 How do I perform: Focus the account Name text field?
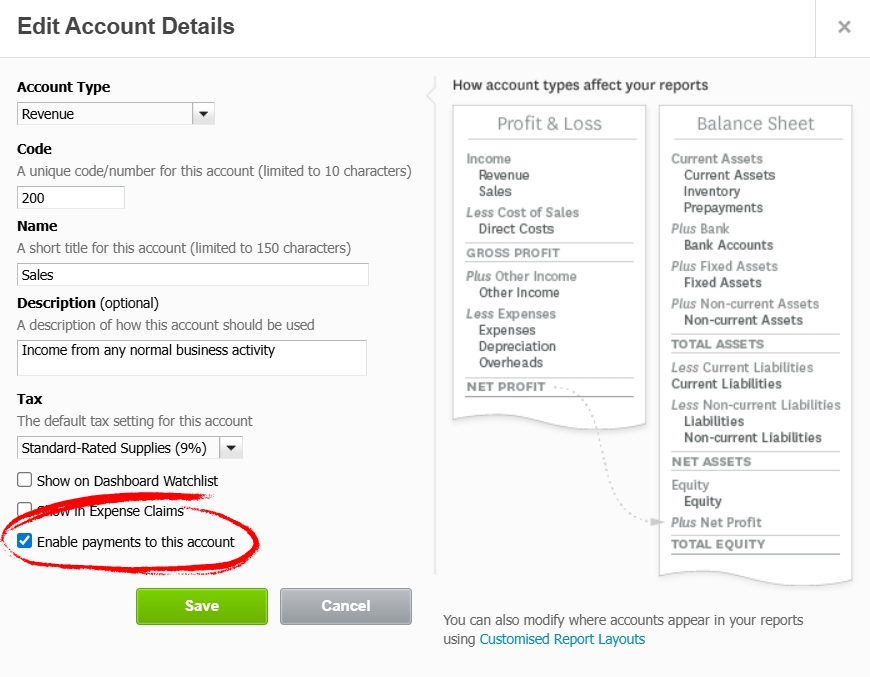click(x=193, y=275)
